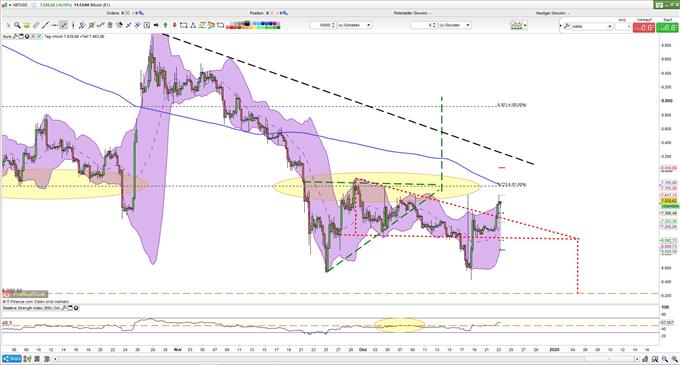Select the trend line drawing tool

pos(45,25)
